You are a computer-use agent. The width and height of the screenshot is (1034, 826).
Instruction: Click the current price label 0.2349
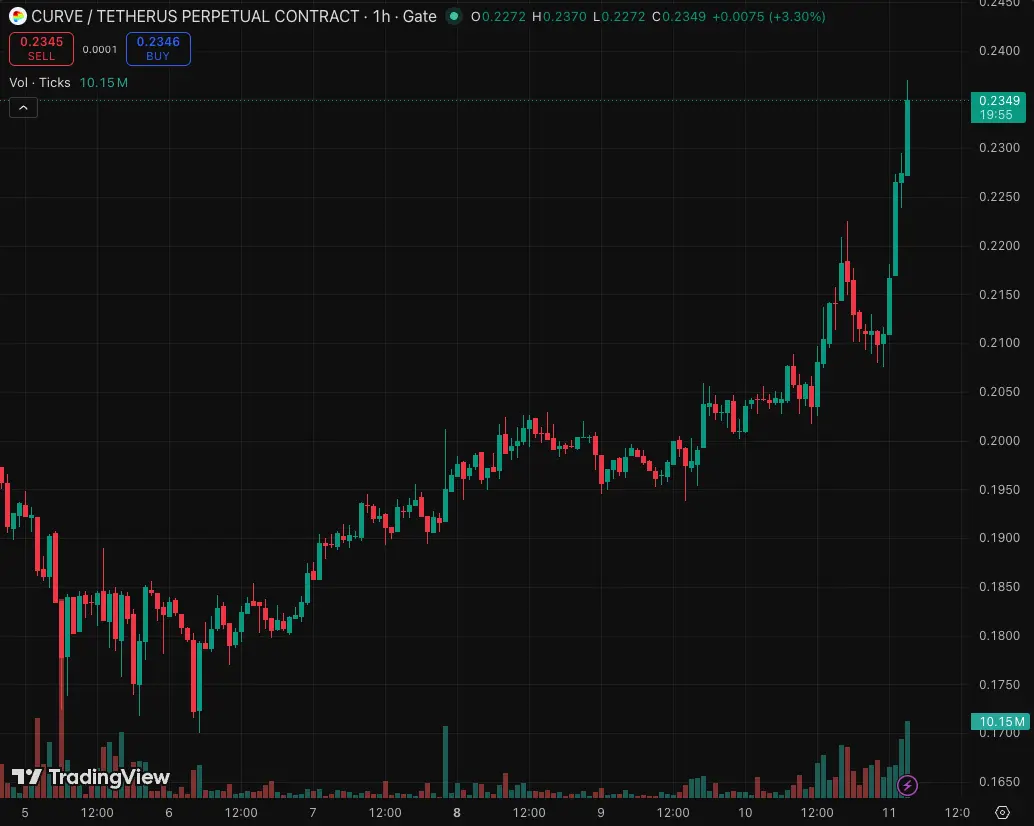click(998, 107)
